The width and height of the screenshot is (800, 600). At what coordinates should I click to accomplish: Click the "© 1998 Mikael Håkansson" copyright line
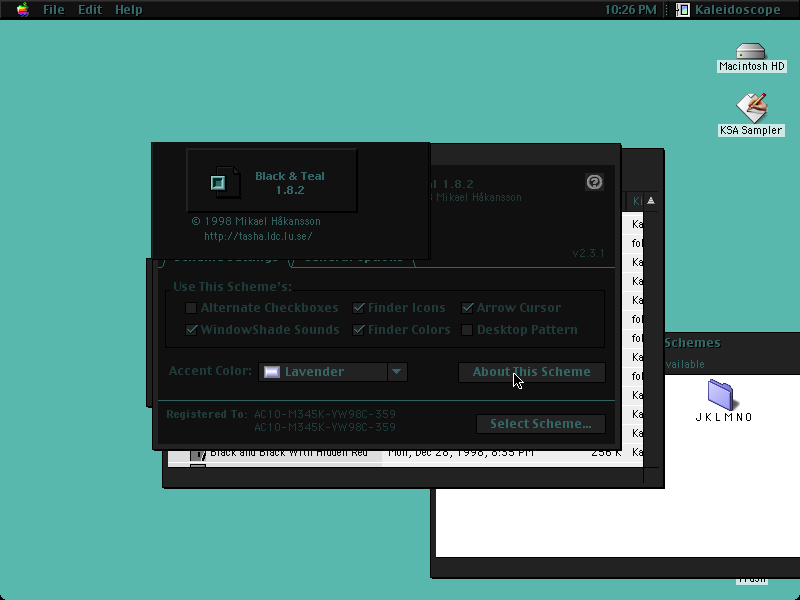coord(256,221)
